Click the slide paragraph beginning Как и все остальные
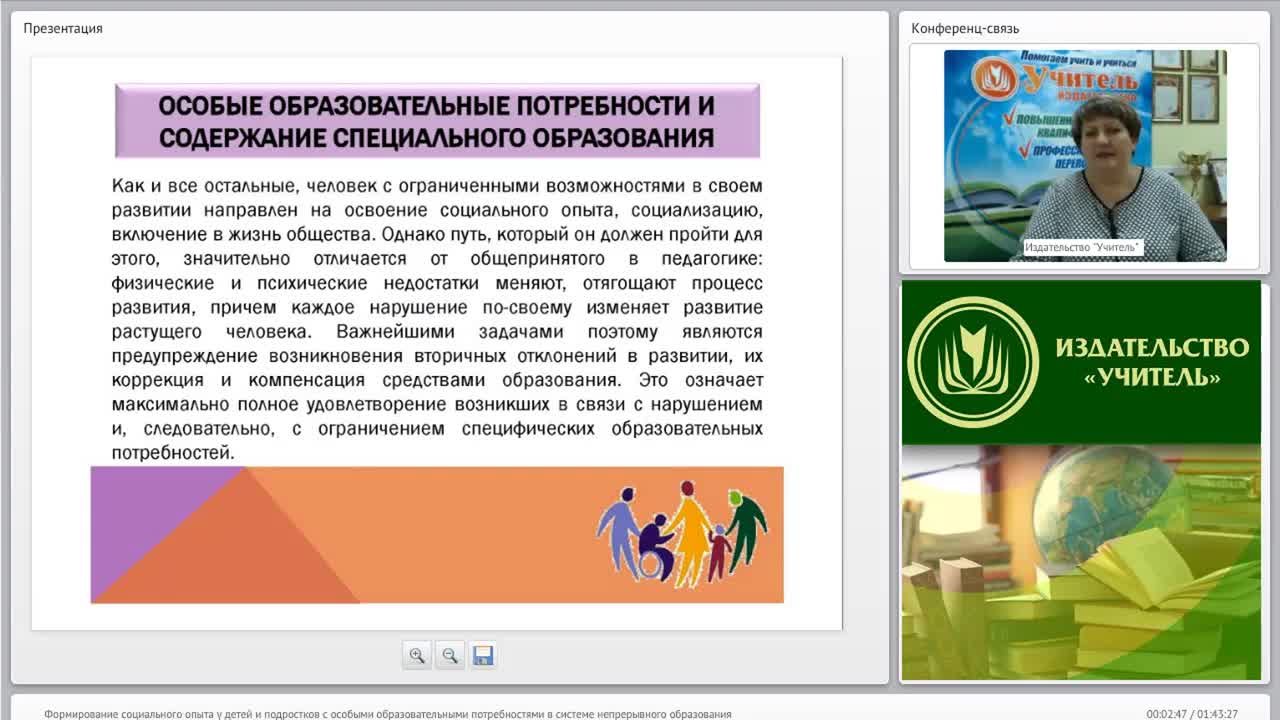The width and height of the screenshot is (1280, 720). (x=437, y=319)
